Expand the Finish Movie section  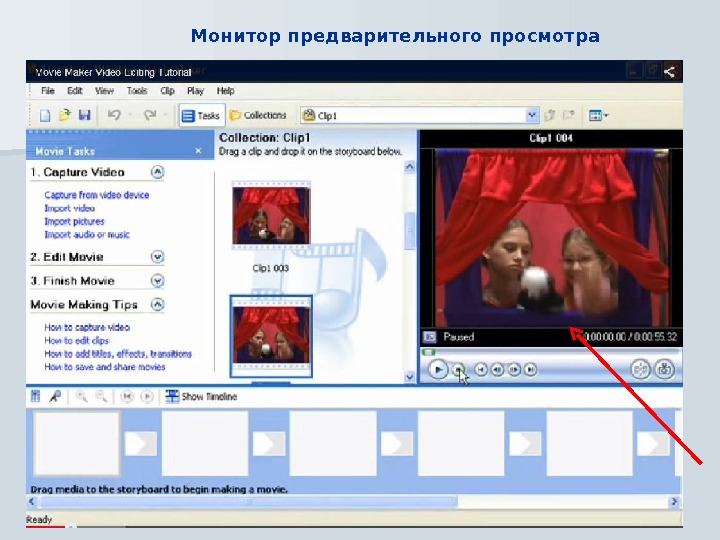pos(158,281)
